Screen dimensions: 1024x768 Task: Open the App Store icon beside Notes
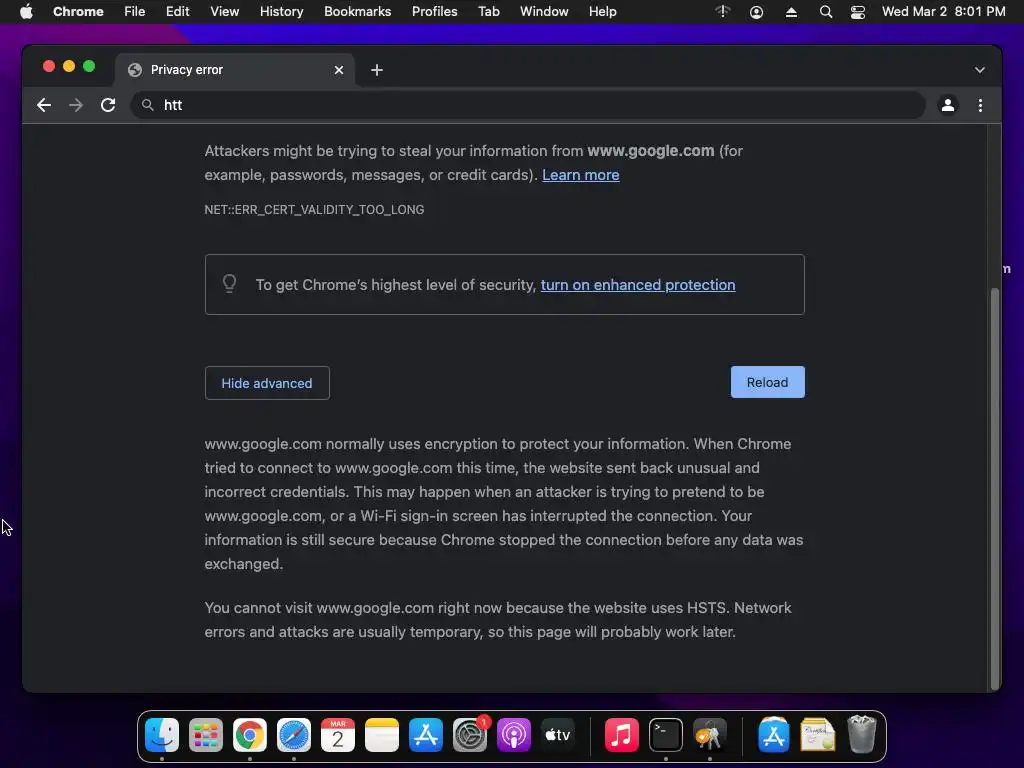[x=426, y=735]
